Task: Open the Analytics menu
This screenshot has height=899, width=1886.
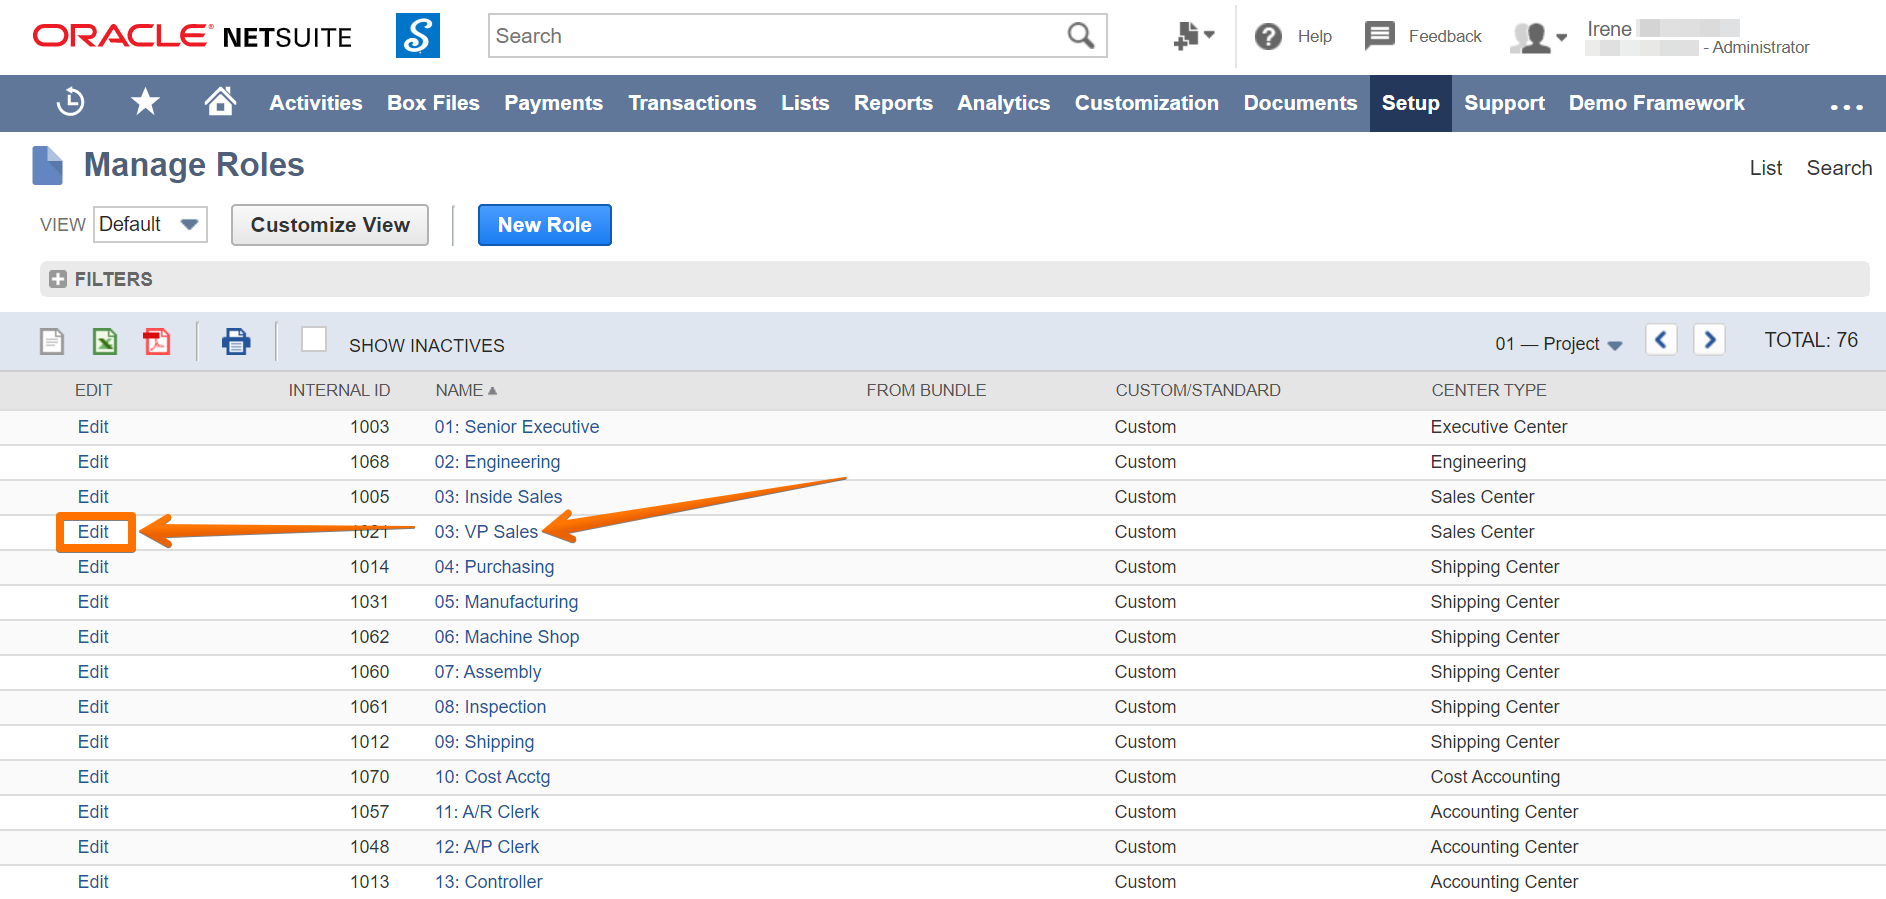Action: (1003, 103)
